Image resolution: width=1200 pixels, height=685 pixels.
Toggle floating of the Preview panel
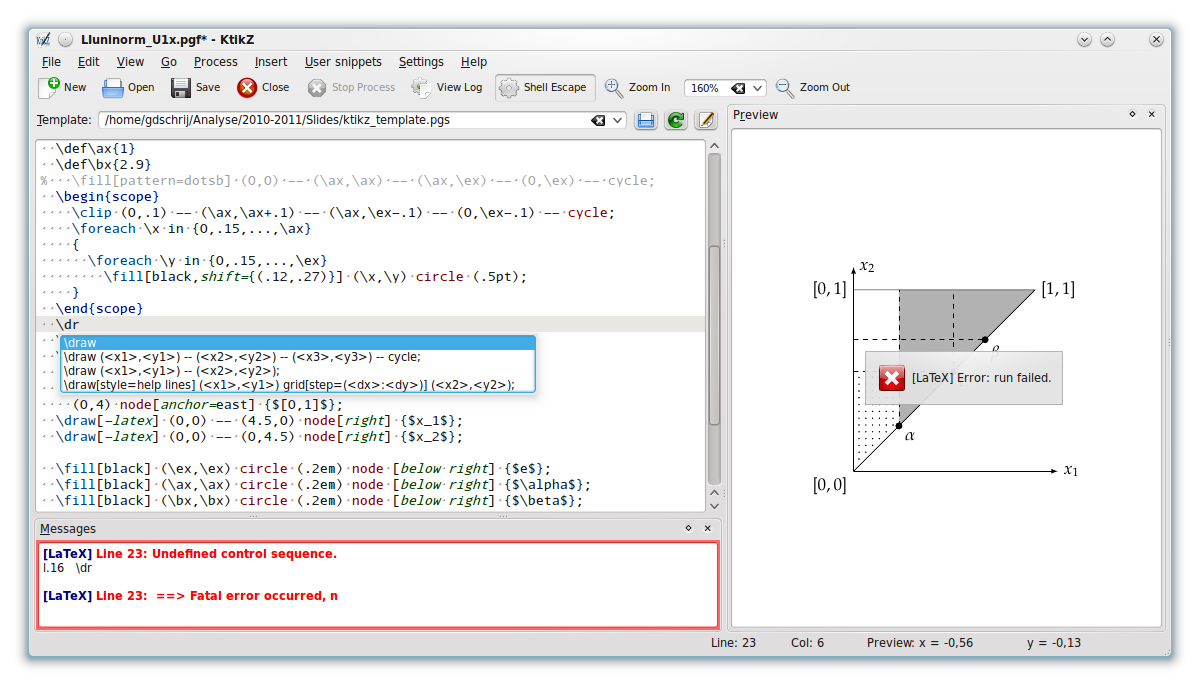click(x=1132, y=115)
